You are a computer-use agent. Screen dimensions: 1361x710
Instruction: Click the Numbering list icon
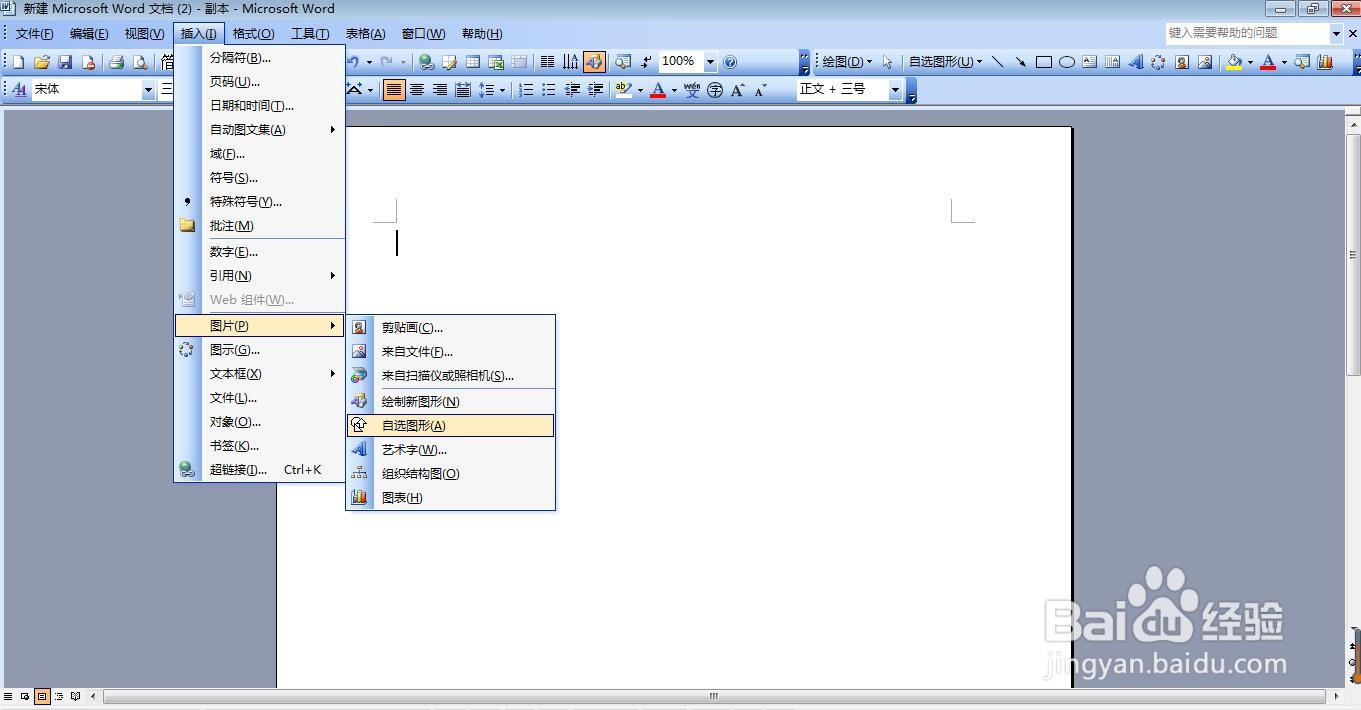coord(526,90)
